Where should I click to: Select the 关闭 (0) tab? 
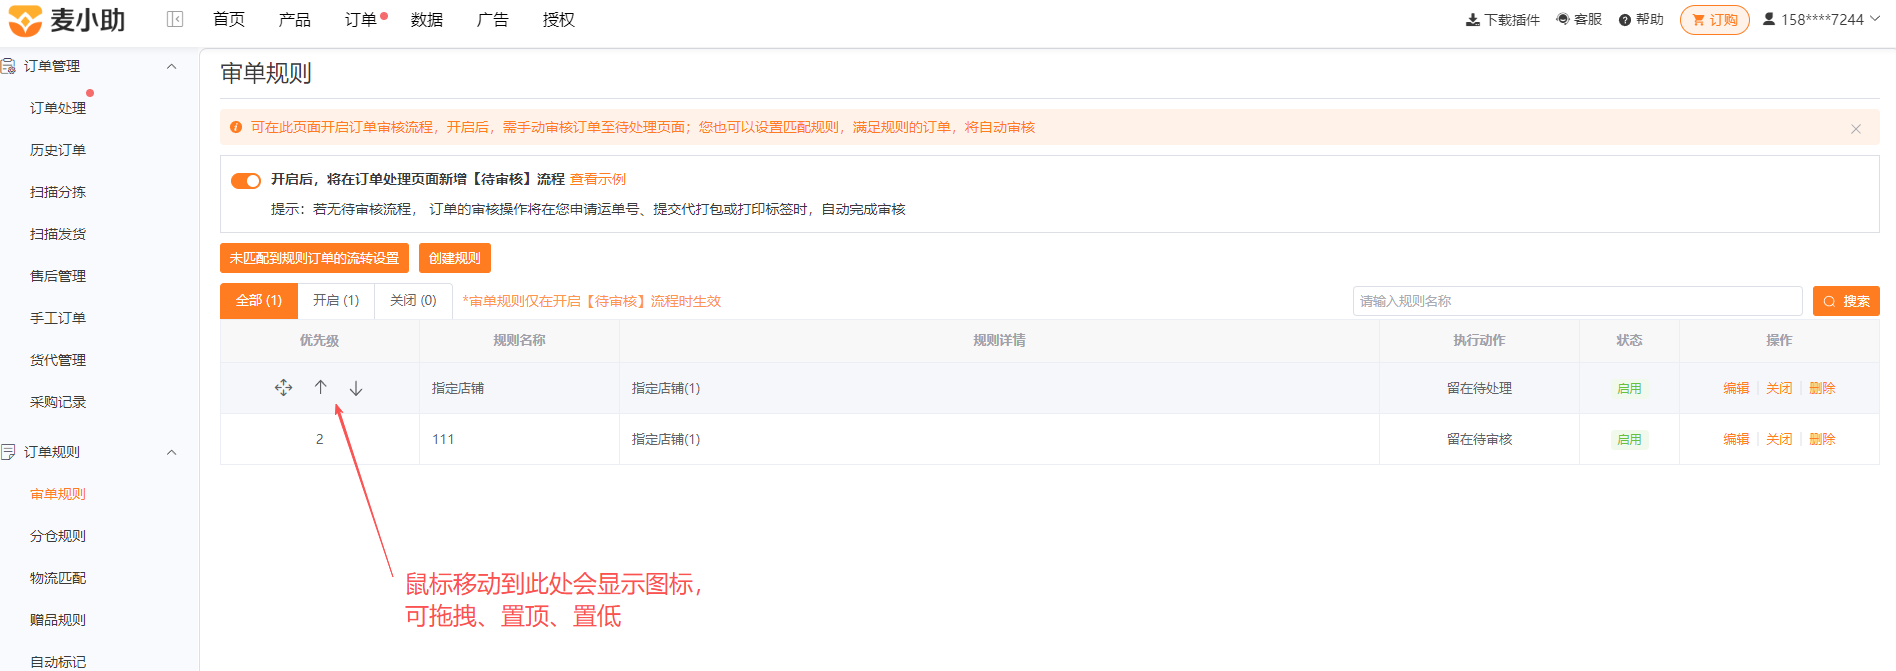413,301
